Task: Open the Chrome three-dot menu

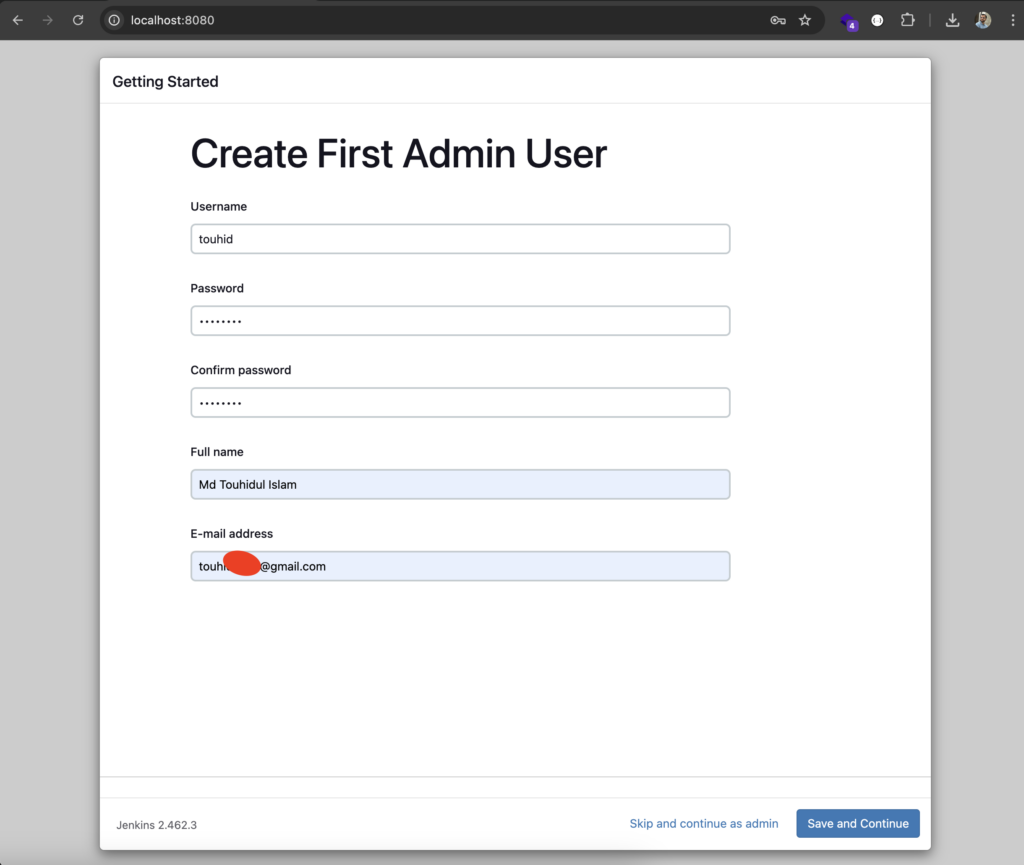Action: tap(1012, 20)
